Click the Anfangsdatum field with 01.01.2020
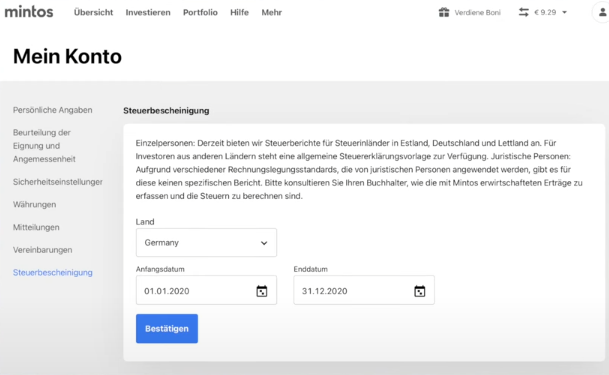This screenshot has width=609, height=375. tap(206, 290)
